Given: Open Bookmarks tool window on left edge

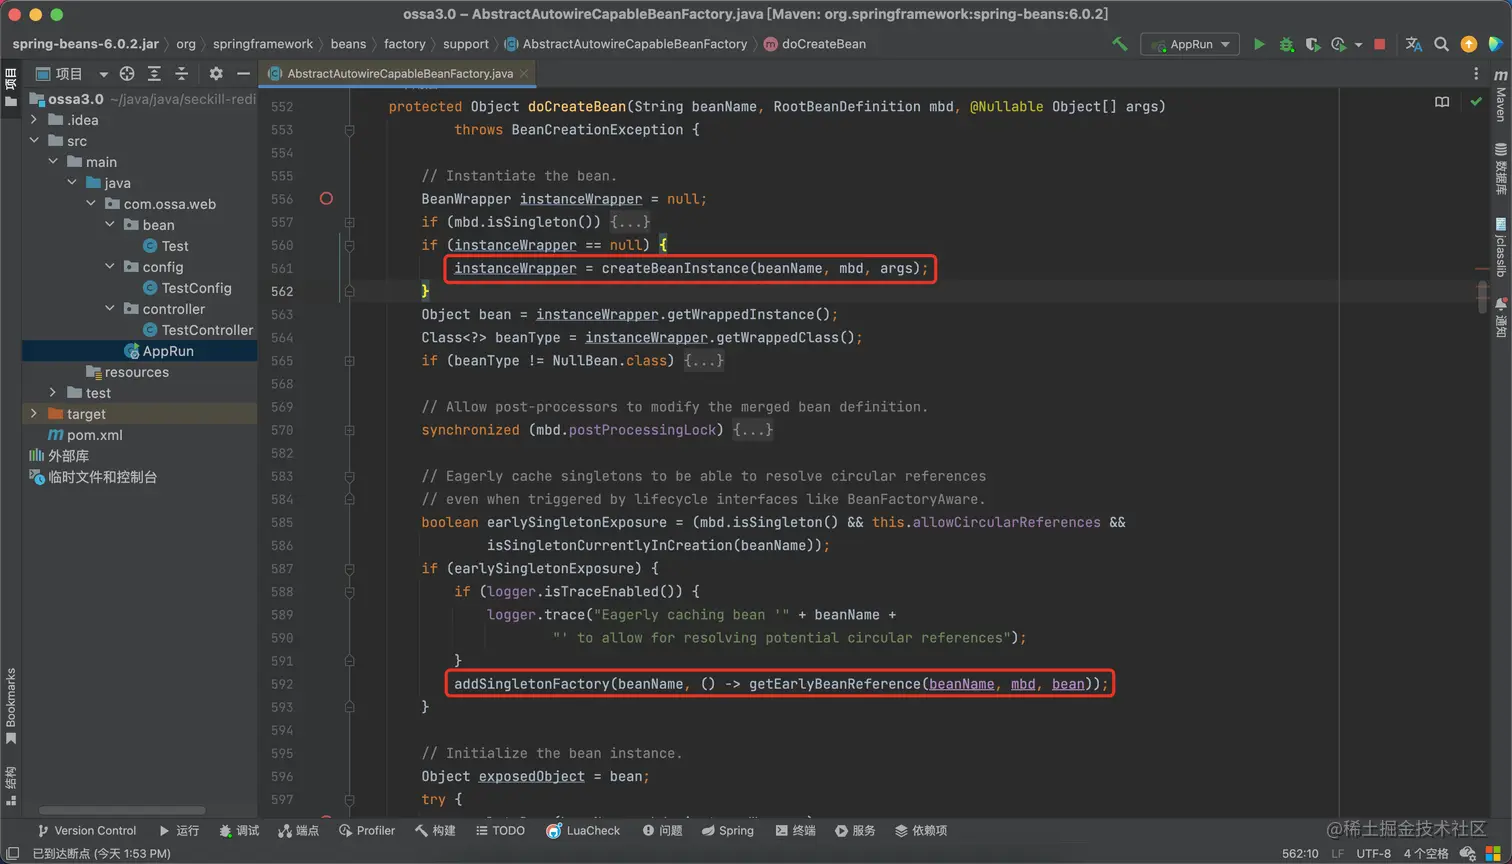Looking at the screenshot, I should (x=11, y=706).
